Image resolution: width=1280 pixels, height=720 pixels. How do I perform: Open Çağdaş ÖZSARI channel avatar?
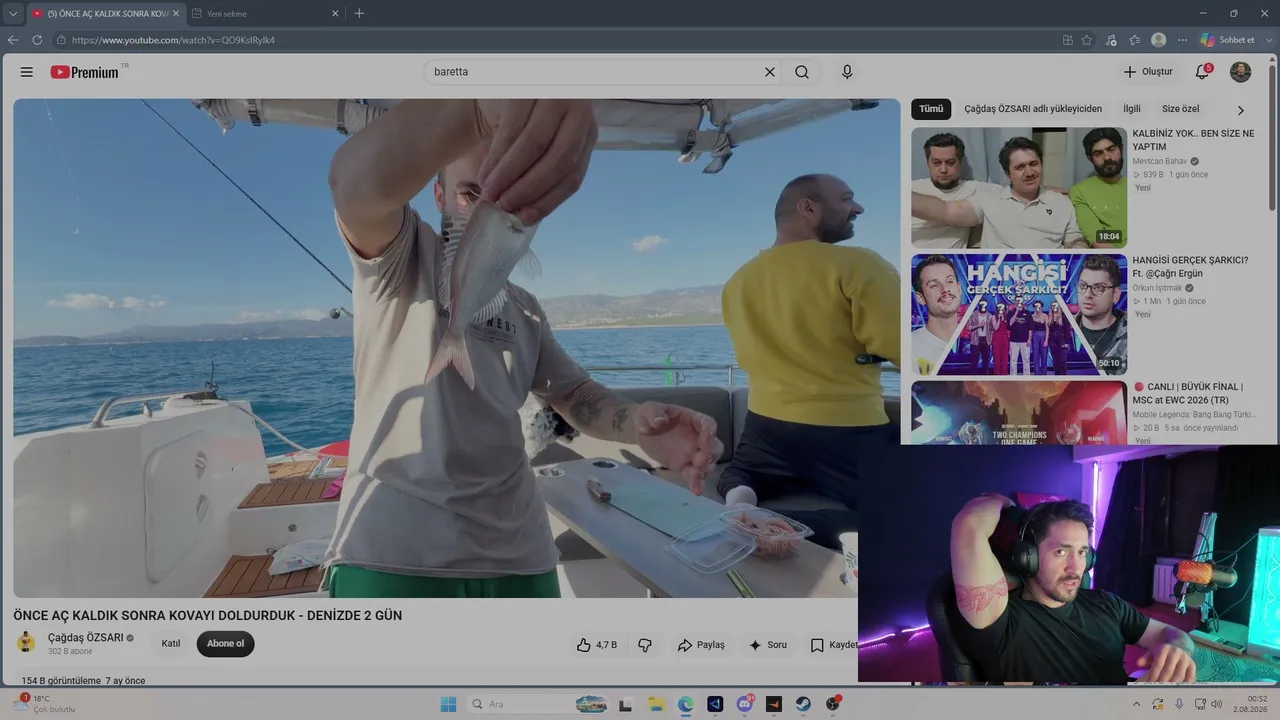(x=26, y=643)
